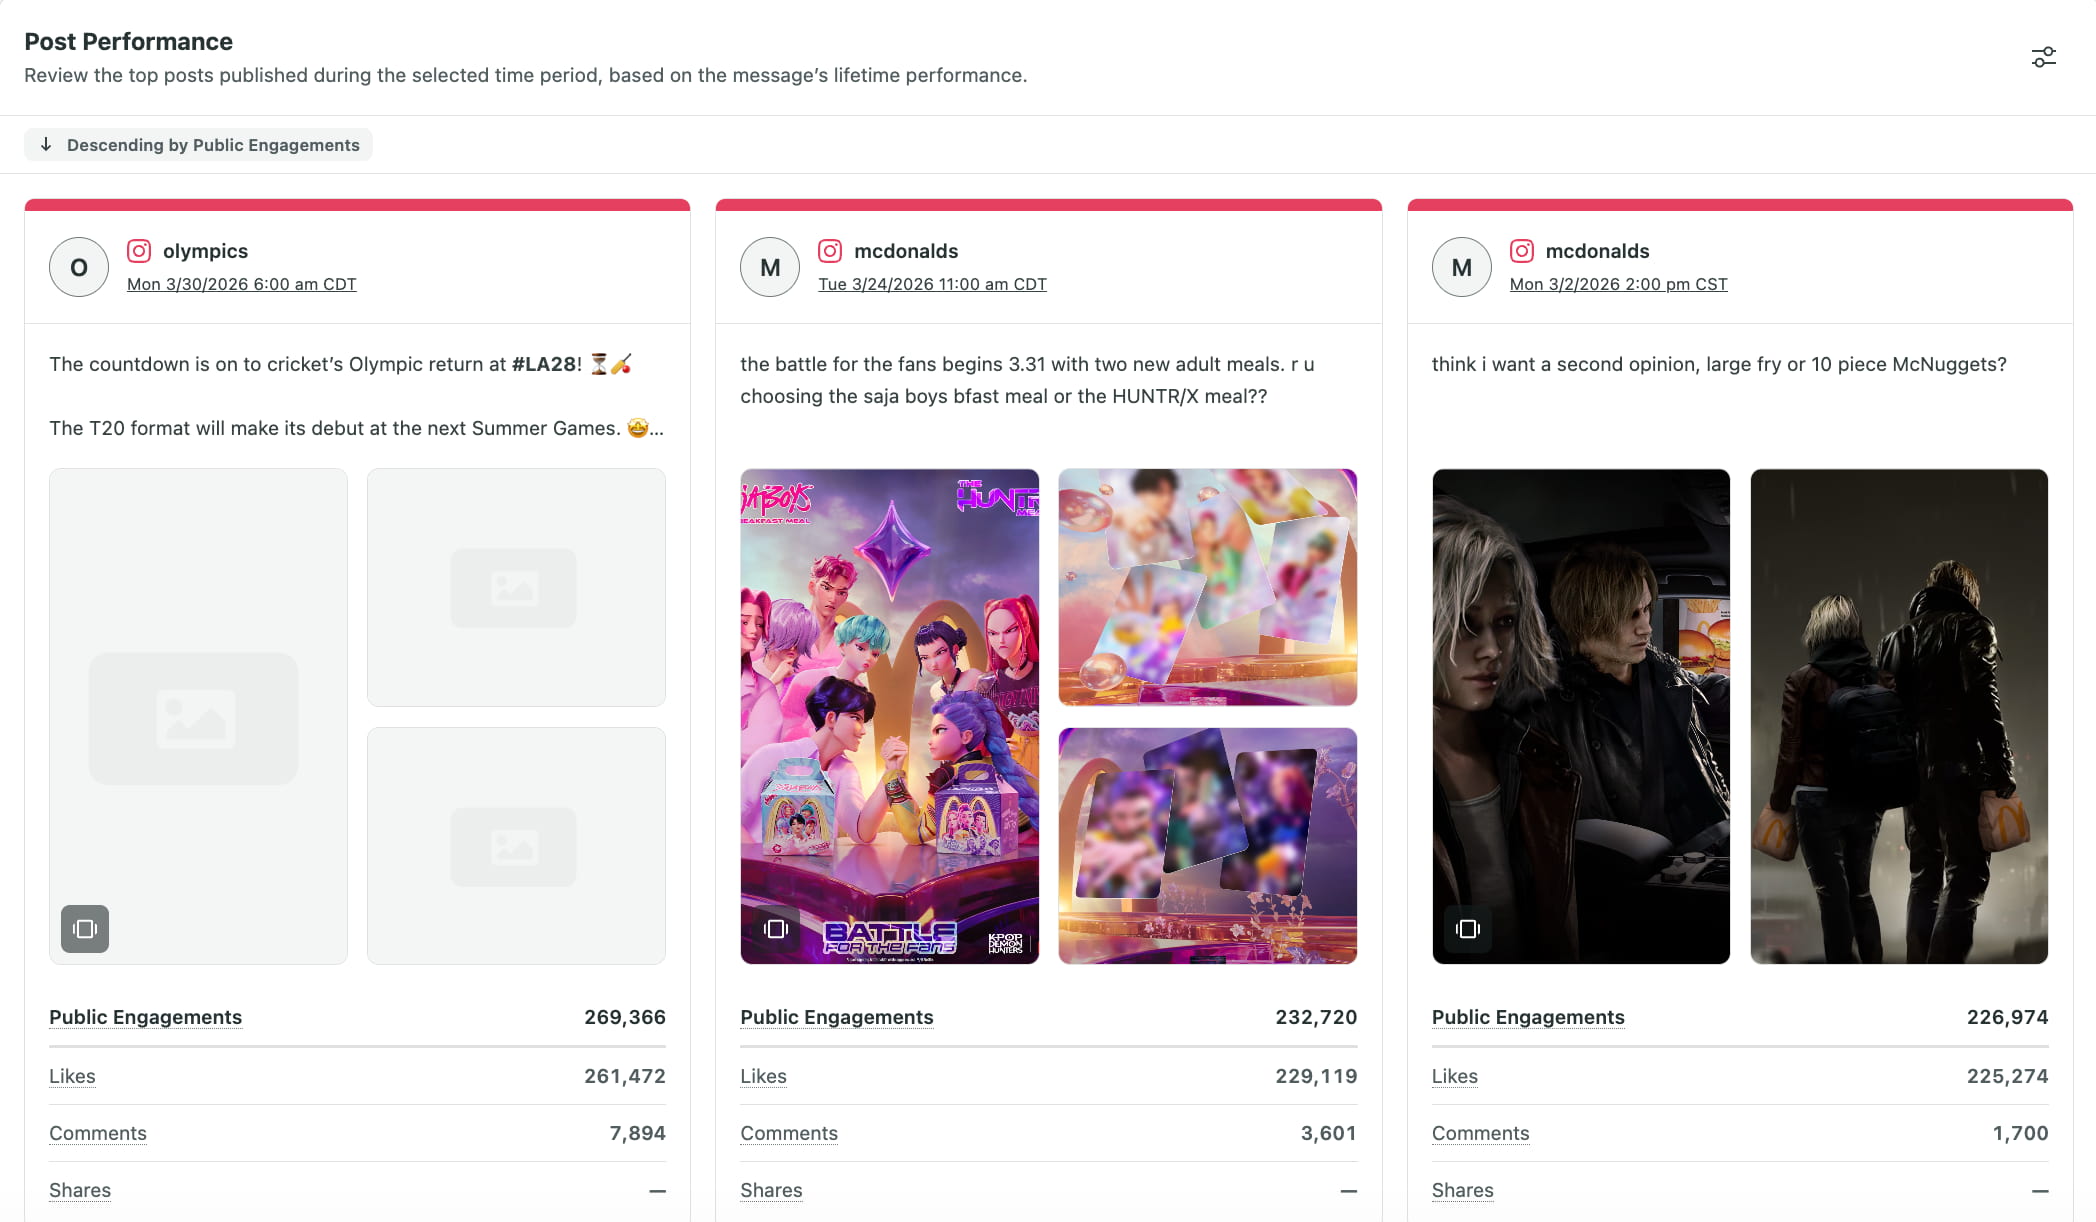This screenshot has width=2096, height=1222.
Task: Click the red bar atop the olympics post card
Action: click(x=357, y=205)
